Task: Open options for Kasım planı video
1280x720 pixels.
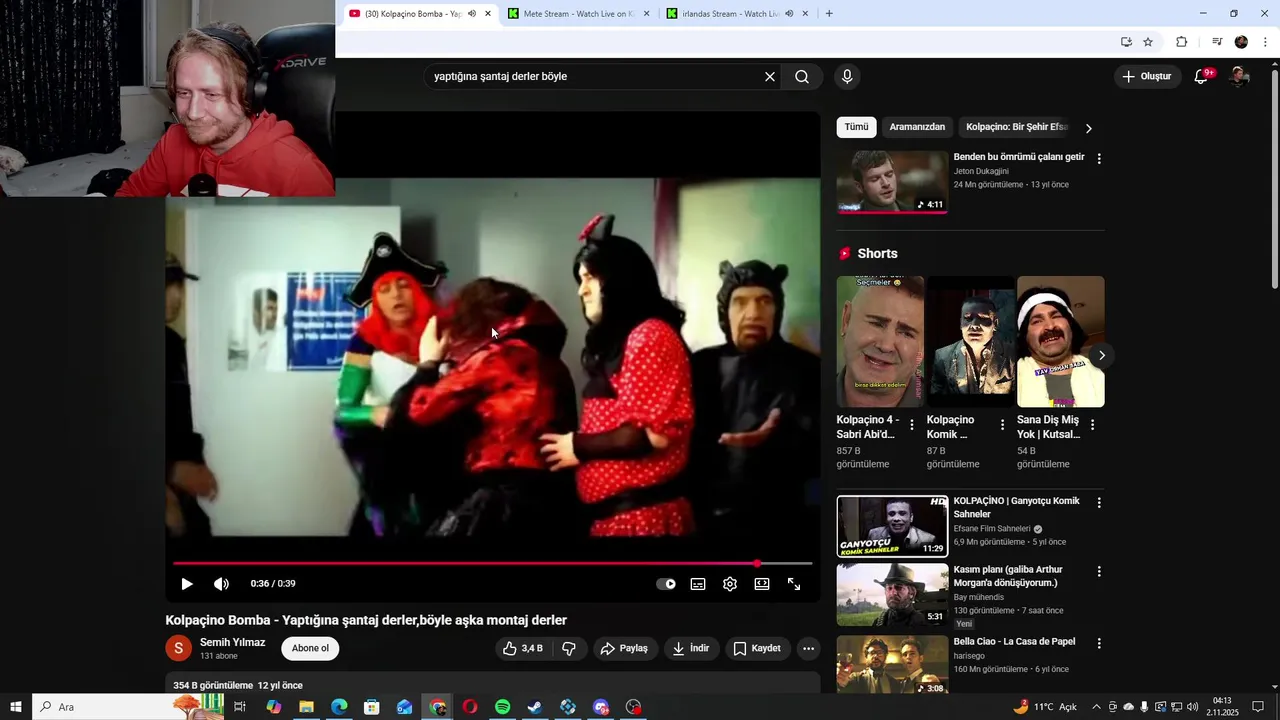Action: (1099, 572)
